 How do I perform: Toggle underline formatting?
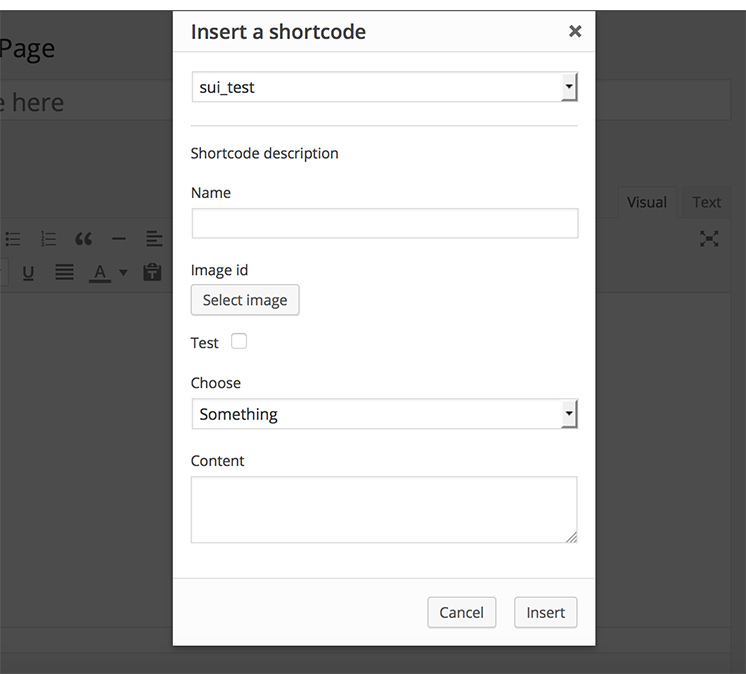28,272
